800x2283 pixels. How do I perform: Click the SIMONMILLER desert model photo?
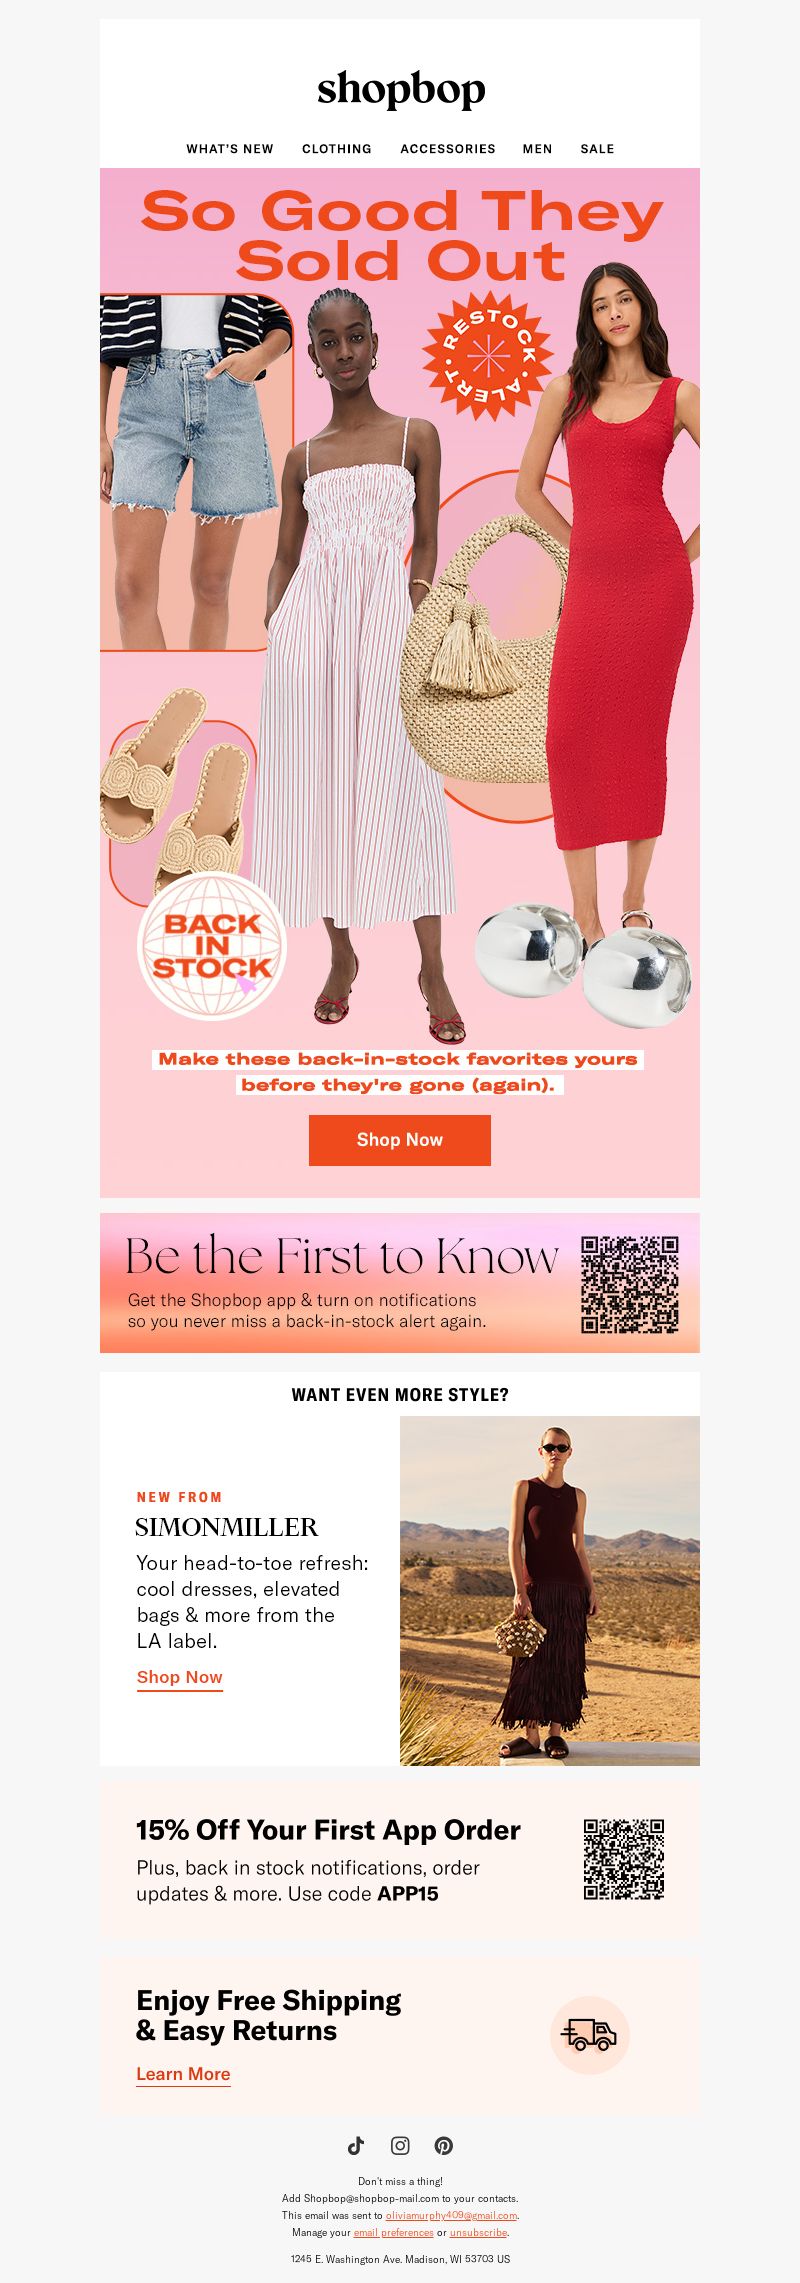(550, 1590)
